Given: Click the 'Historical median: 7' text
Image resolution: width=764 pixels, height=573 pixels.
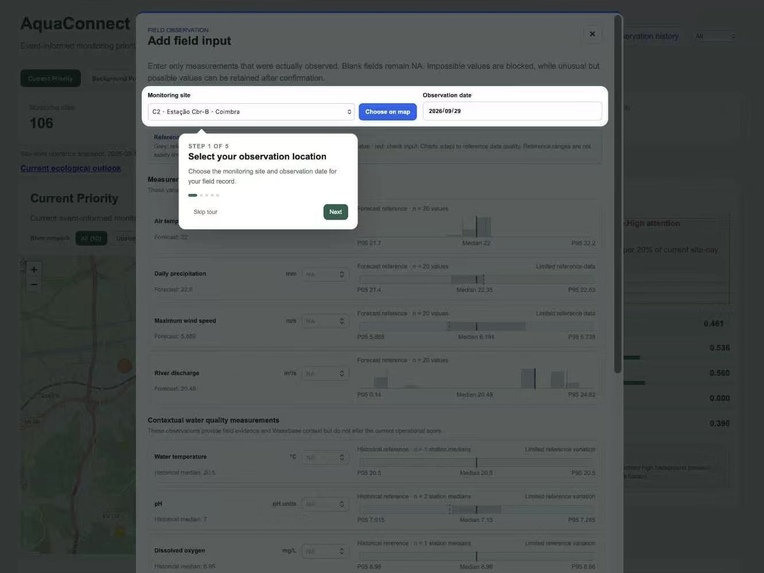Looking at the screenshot, I should tap(180, 519).
